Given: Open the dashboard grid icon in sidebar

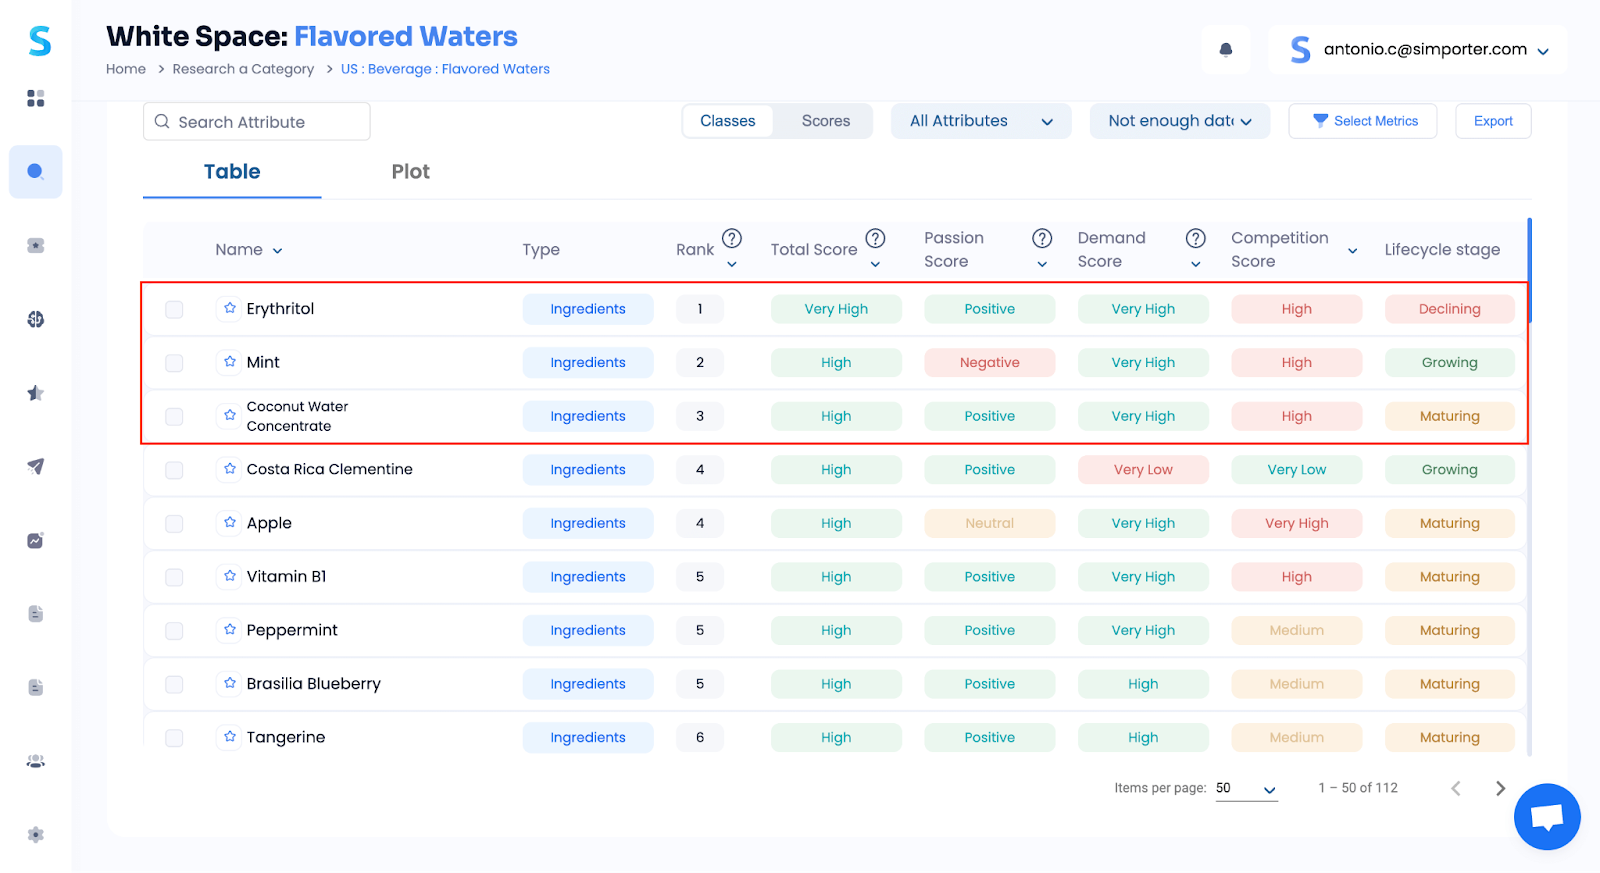Looking at the screenshot, I should click(x=36, y=98).
